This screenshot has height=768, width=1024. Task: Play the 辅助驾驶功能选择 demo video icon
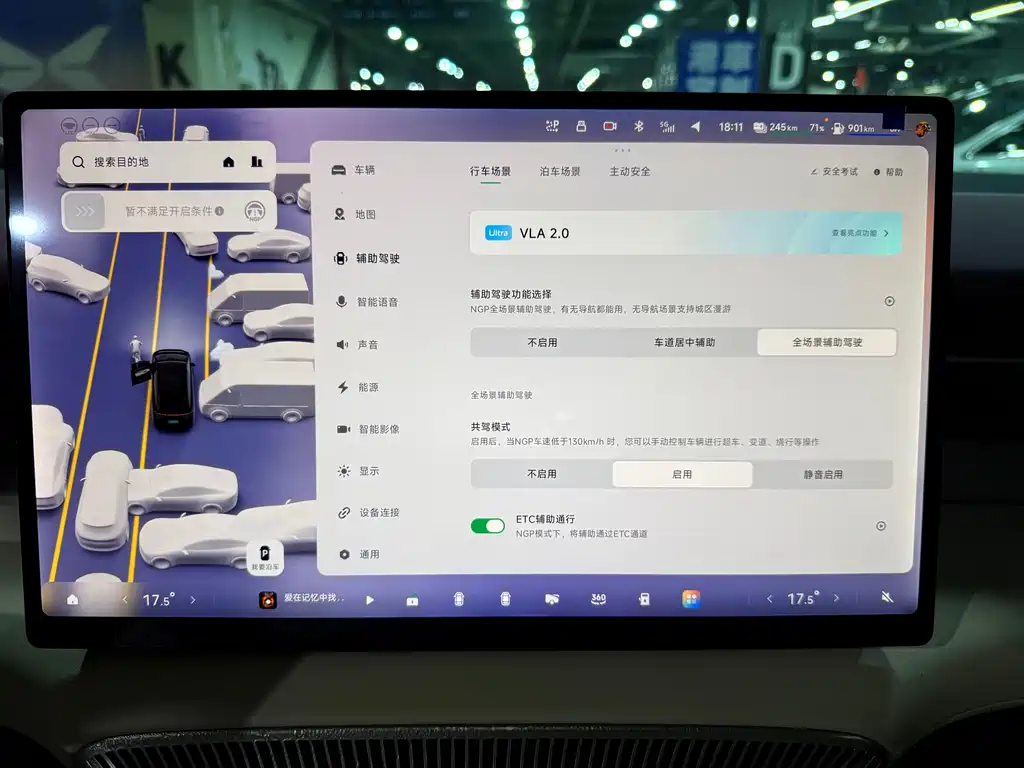(889, 301)
